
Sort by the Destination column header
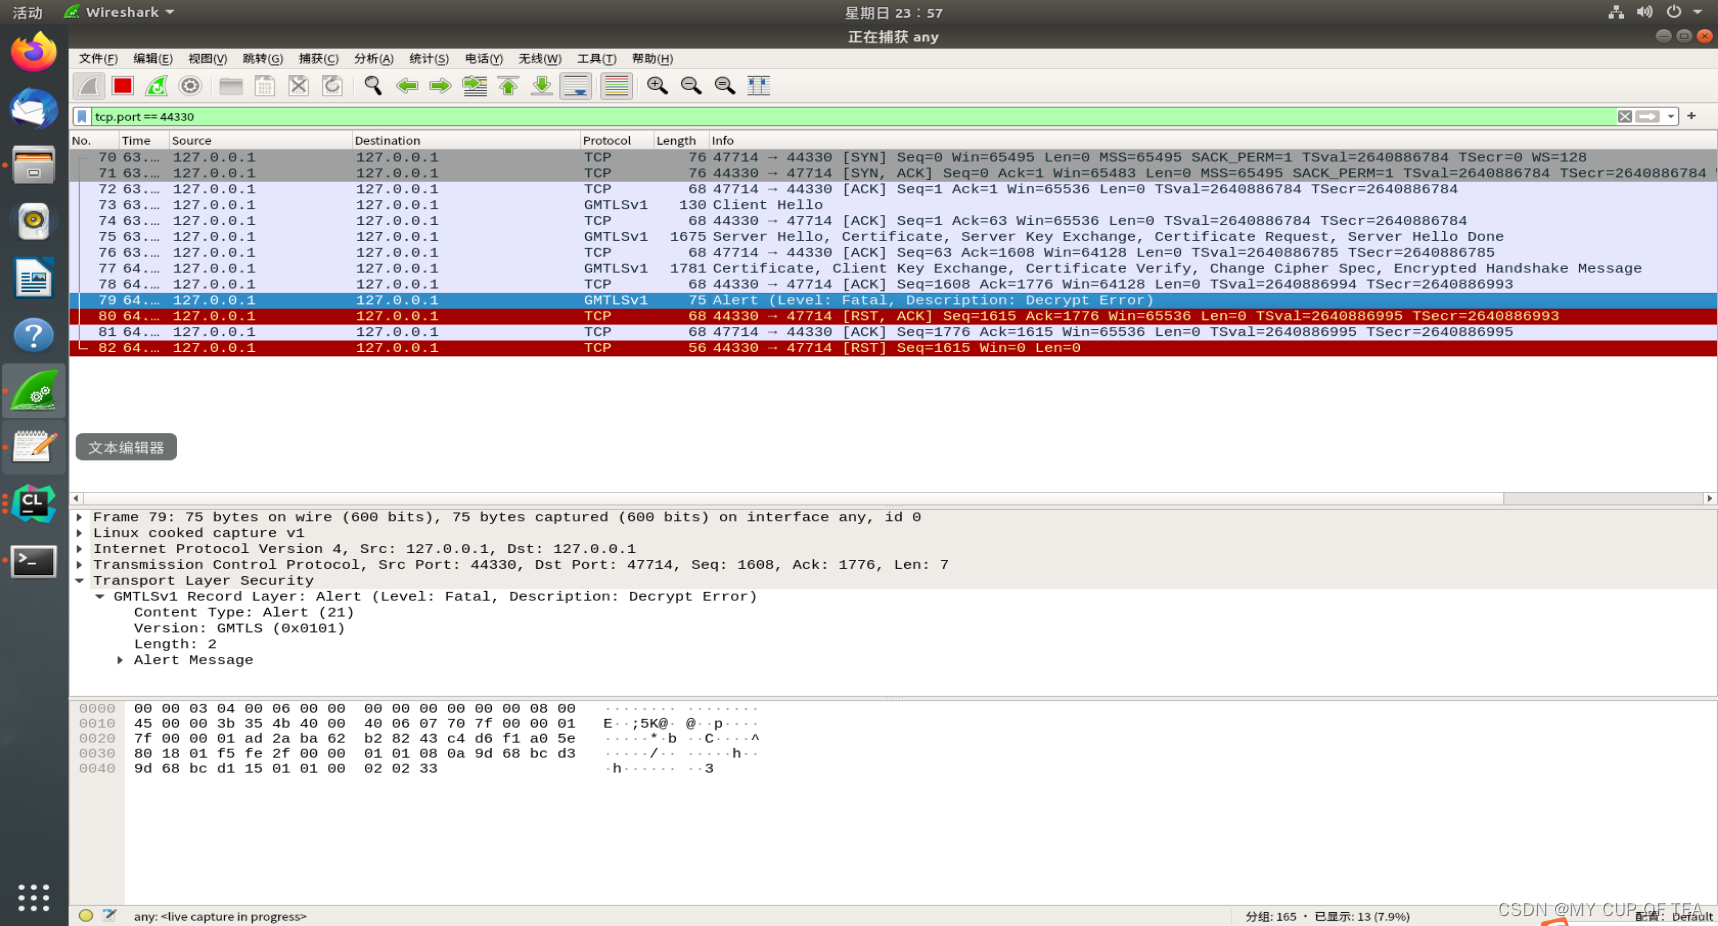pos(466,141)
